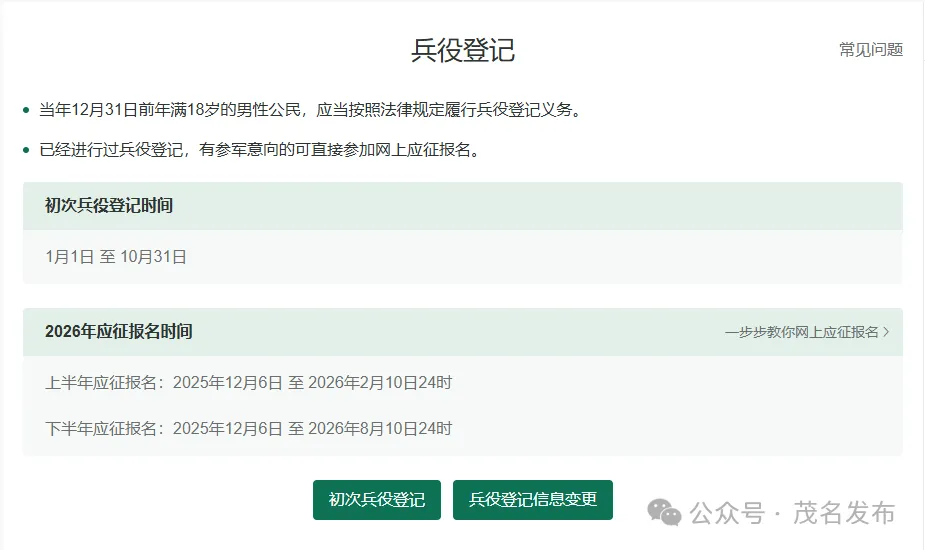Click chevron arrow beside 一步步教你网上应征报名
925x550 pixels.
[886, 332]
